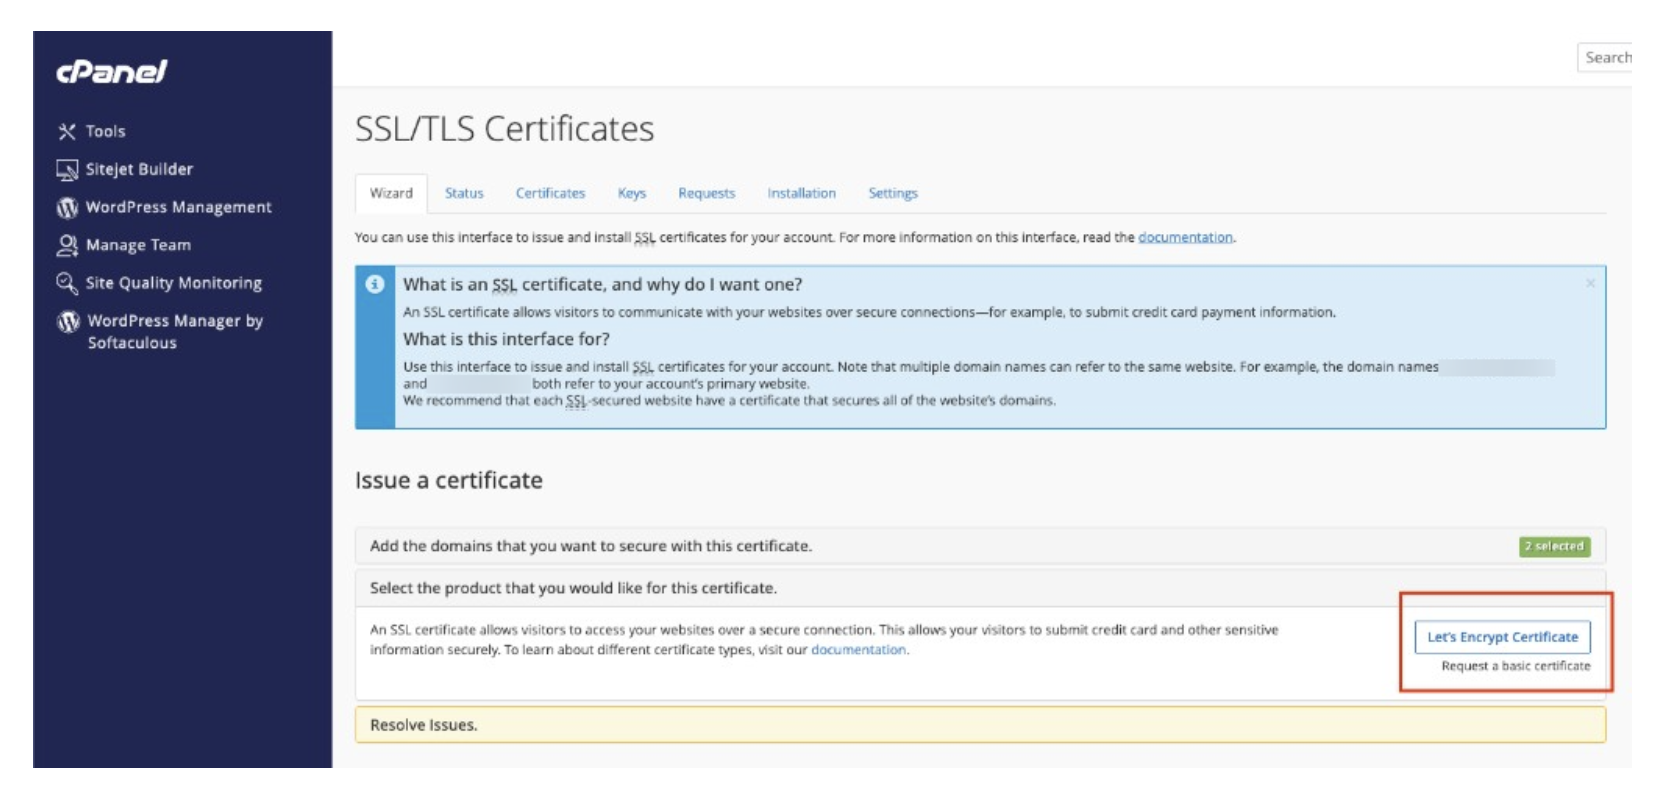
Task: Click the cPanel logo
Action: [111, 72]
